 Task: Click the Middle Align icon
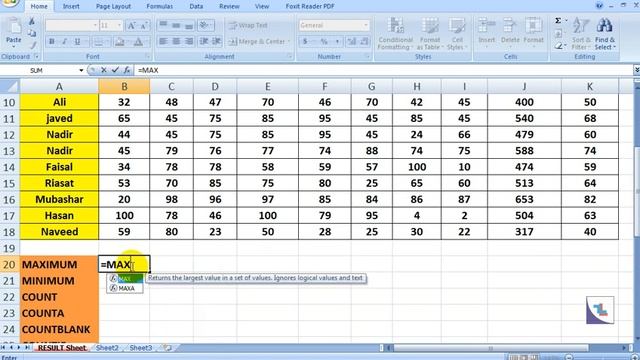click(176, 25)
